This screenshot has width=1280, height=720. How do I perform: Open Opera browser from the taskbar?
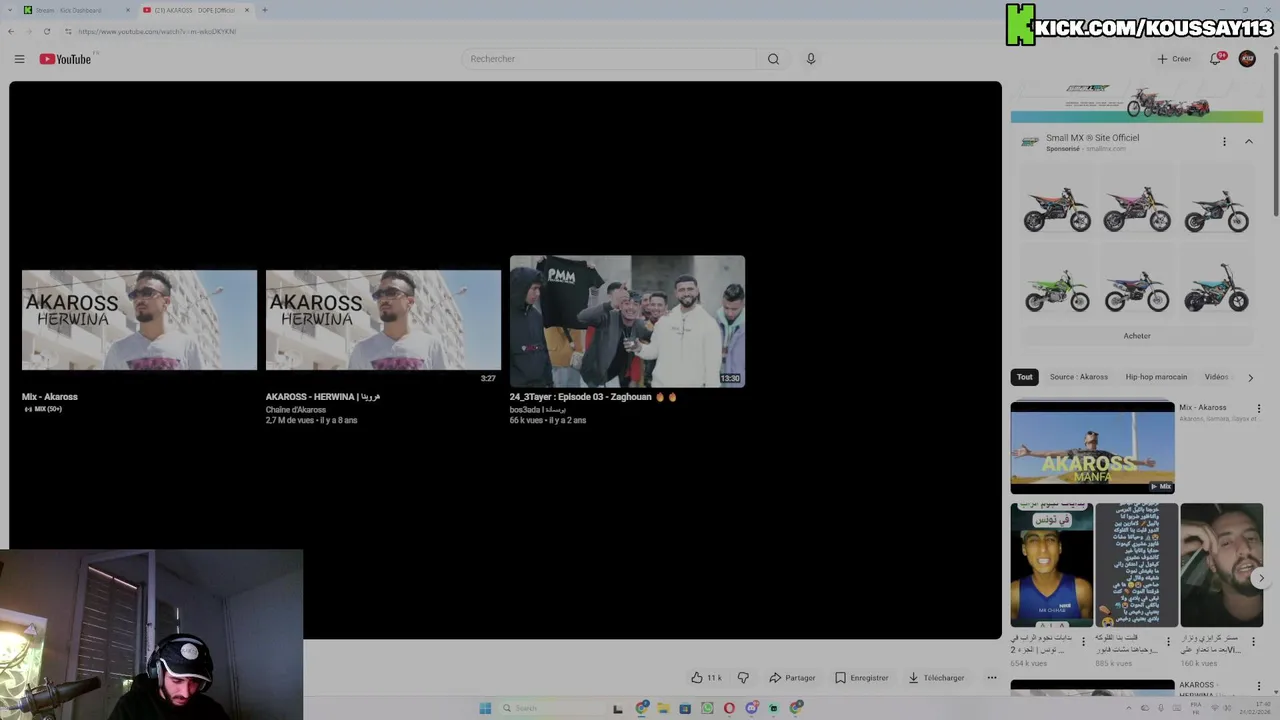coord(729,708)
